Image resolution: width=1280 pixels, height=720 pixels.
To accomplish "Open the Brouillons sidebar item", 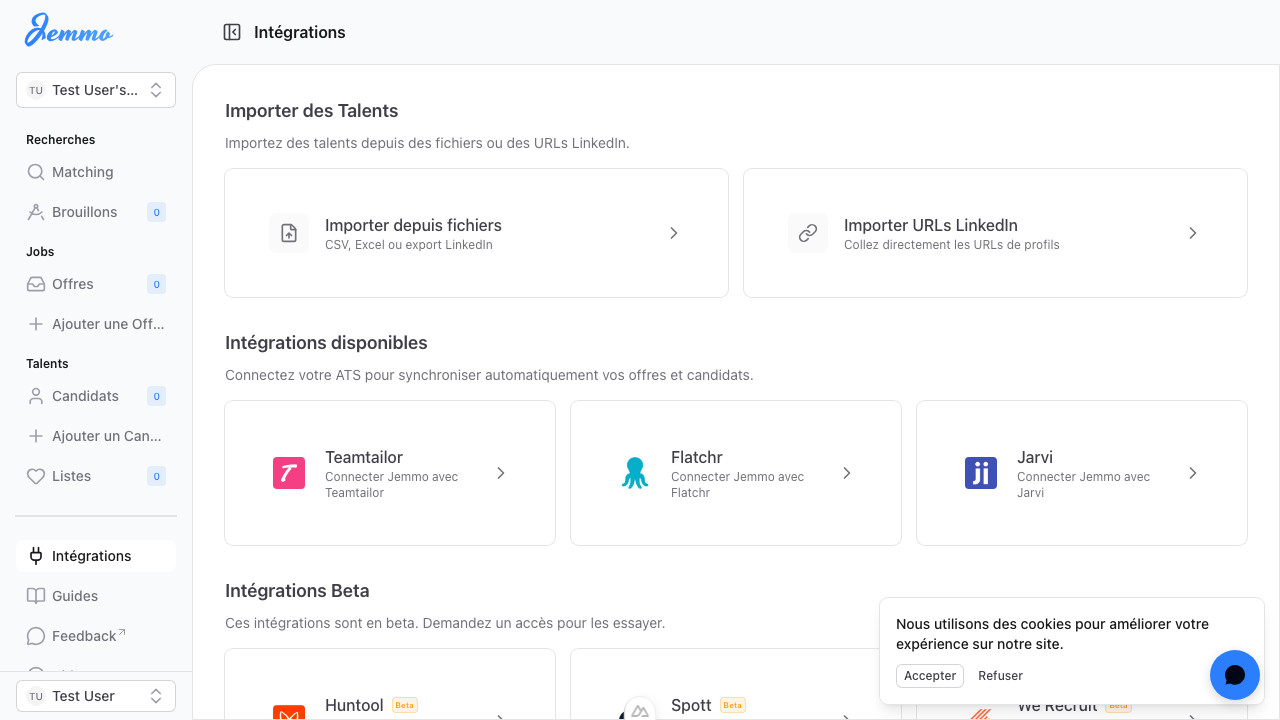I will (84, 212).
